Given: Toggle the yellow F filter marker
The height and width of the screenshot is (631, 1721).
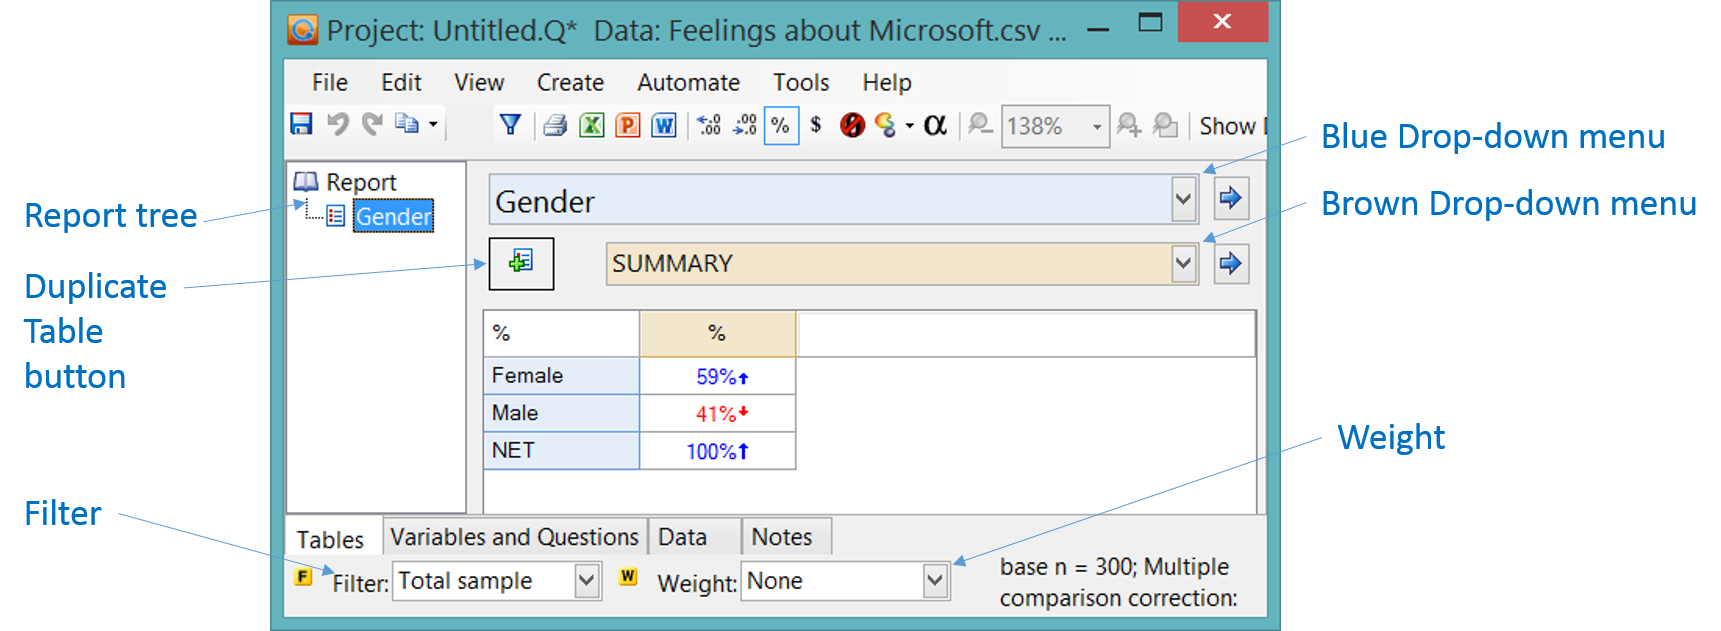Looking at the screenshot, I should [304, 577].
